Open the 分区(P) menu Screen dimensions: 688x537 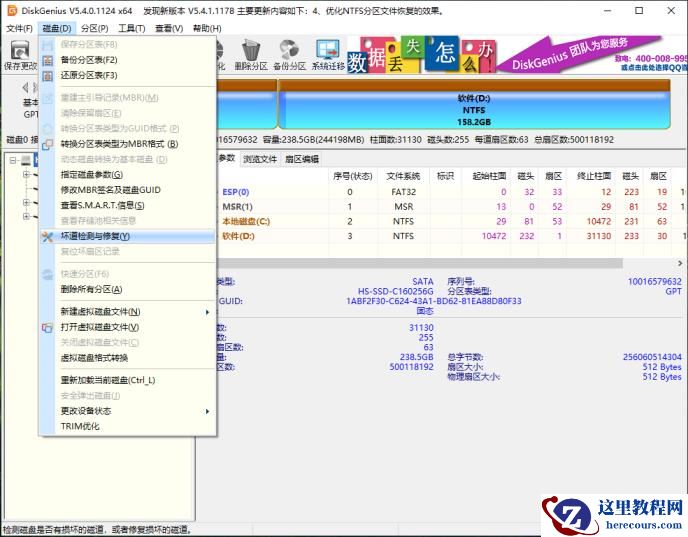click(95, 29)
